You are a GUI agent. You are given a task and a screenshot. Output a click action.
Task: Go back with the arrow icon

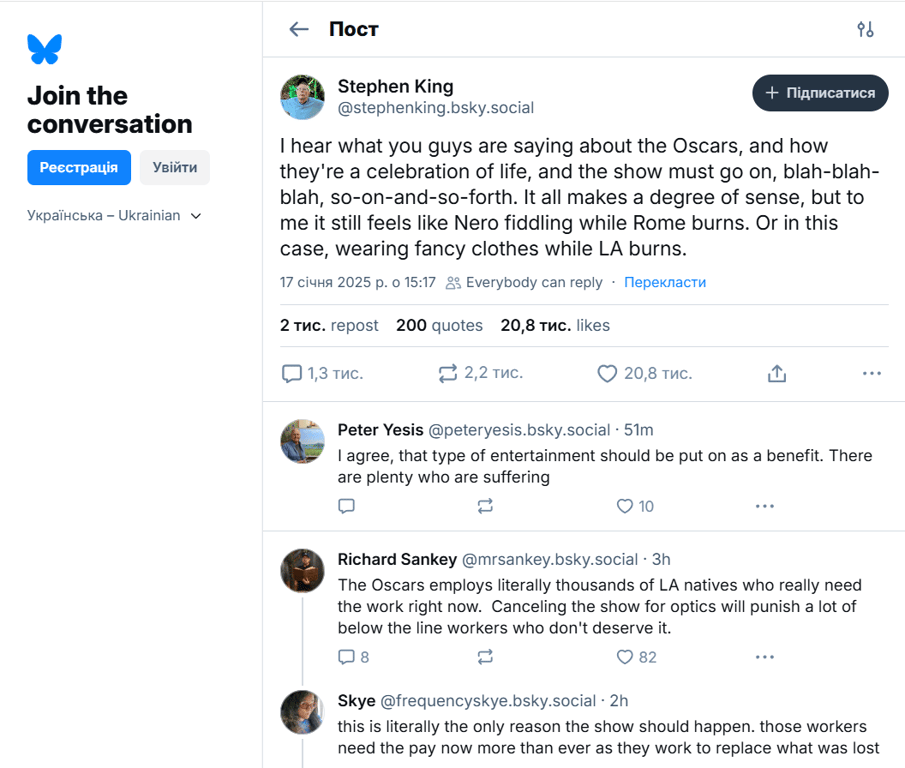click(x=299, y=29)
